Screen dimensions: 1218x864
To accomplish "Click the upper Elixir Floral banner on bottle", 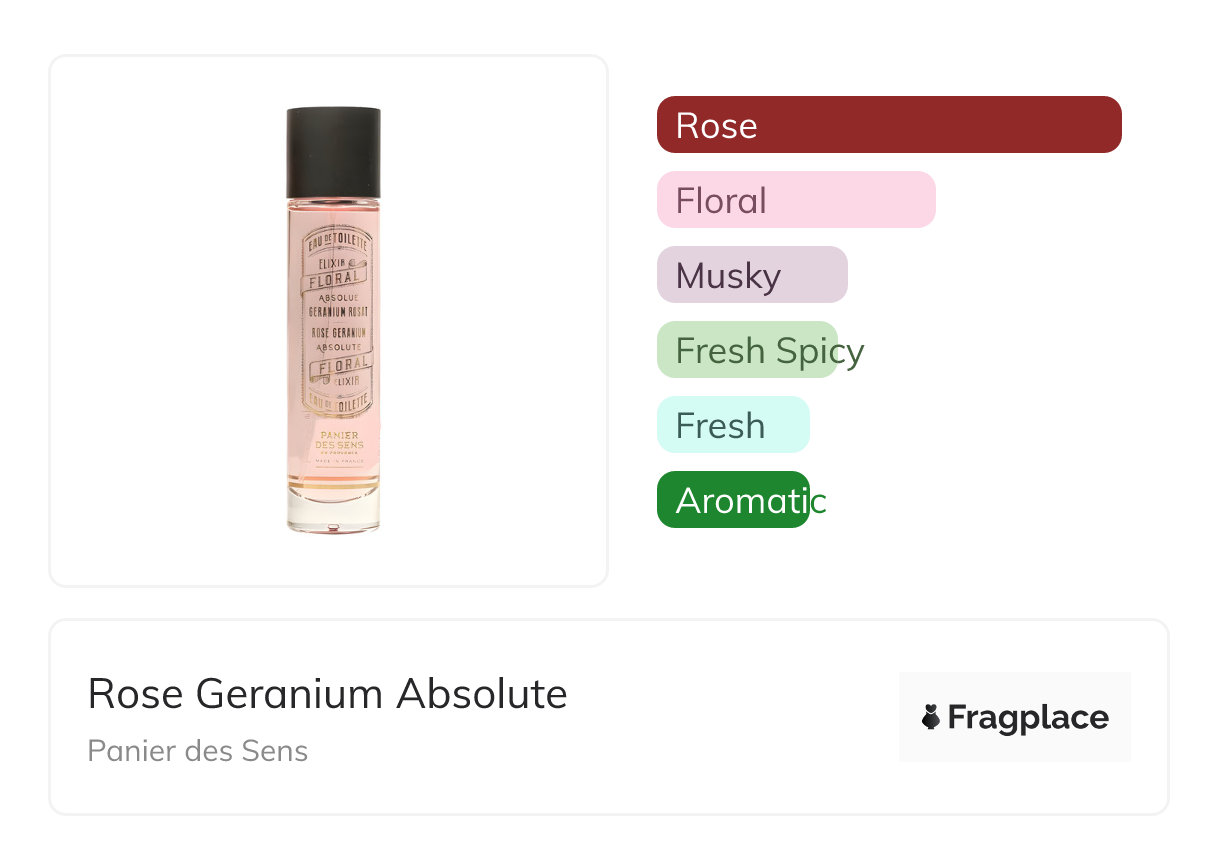I will pyautogui.click(x=333, y=271).
